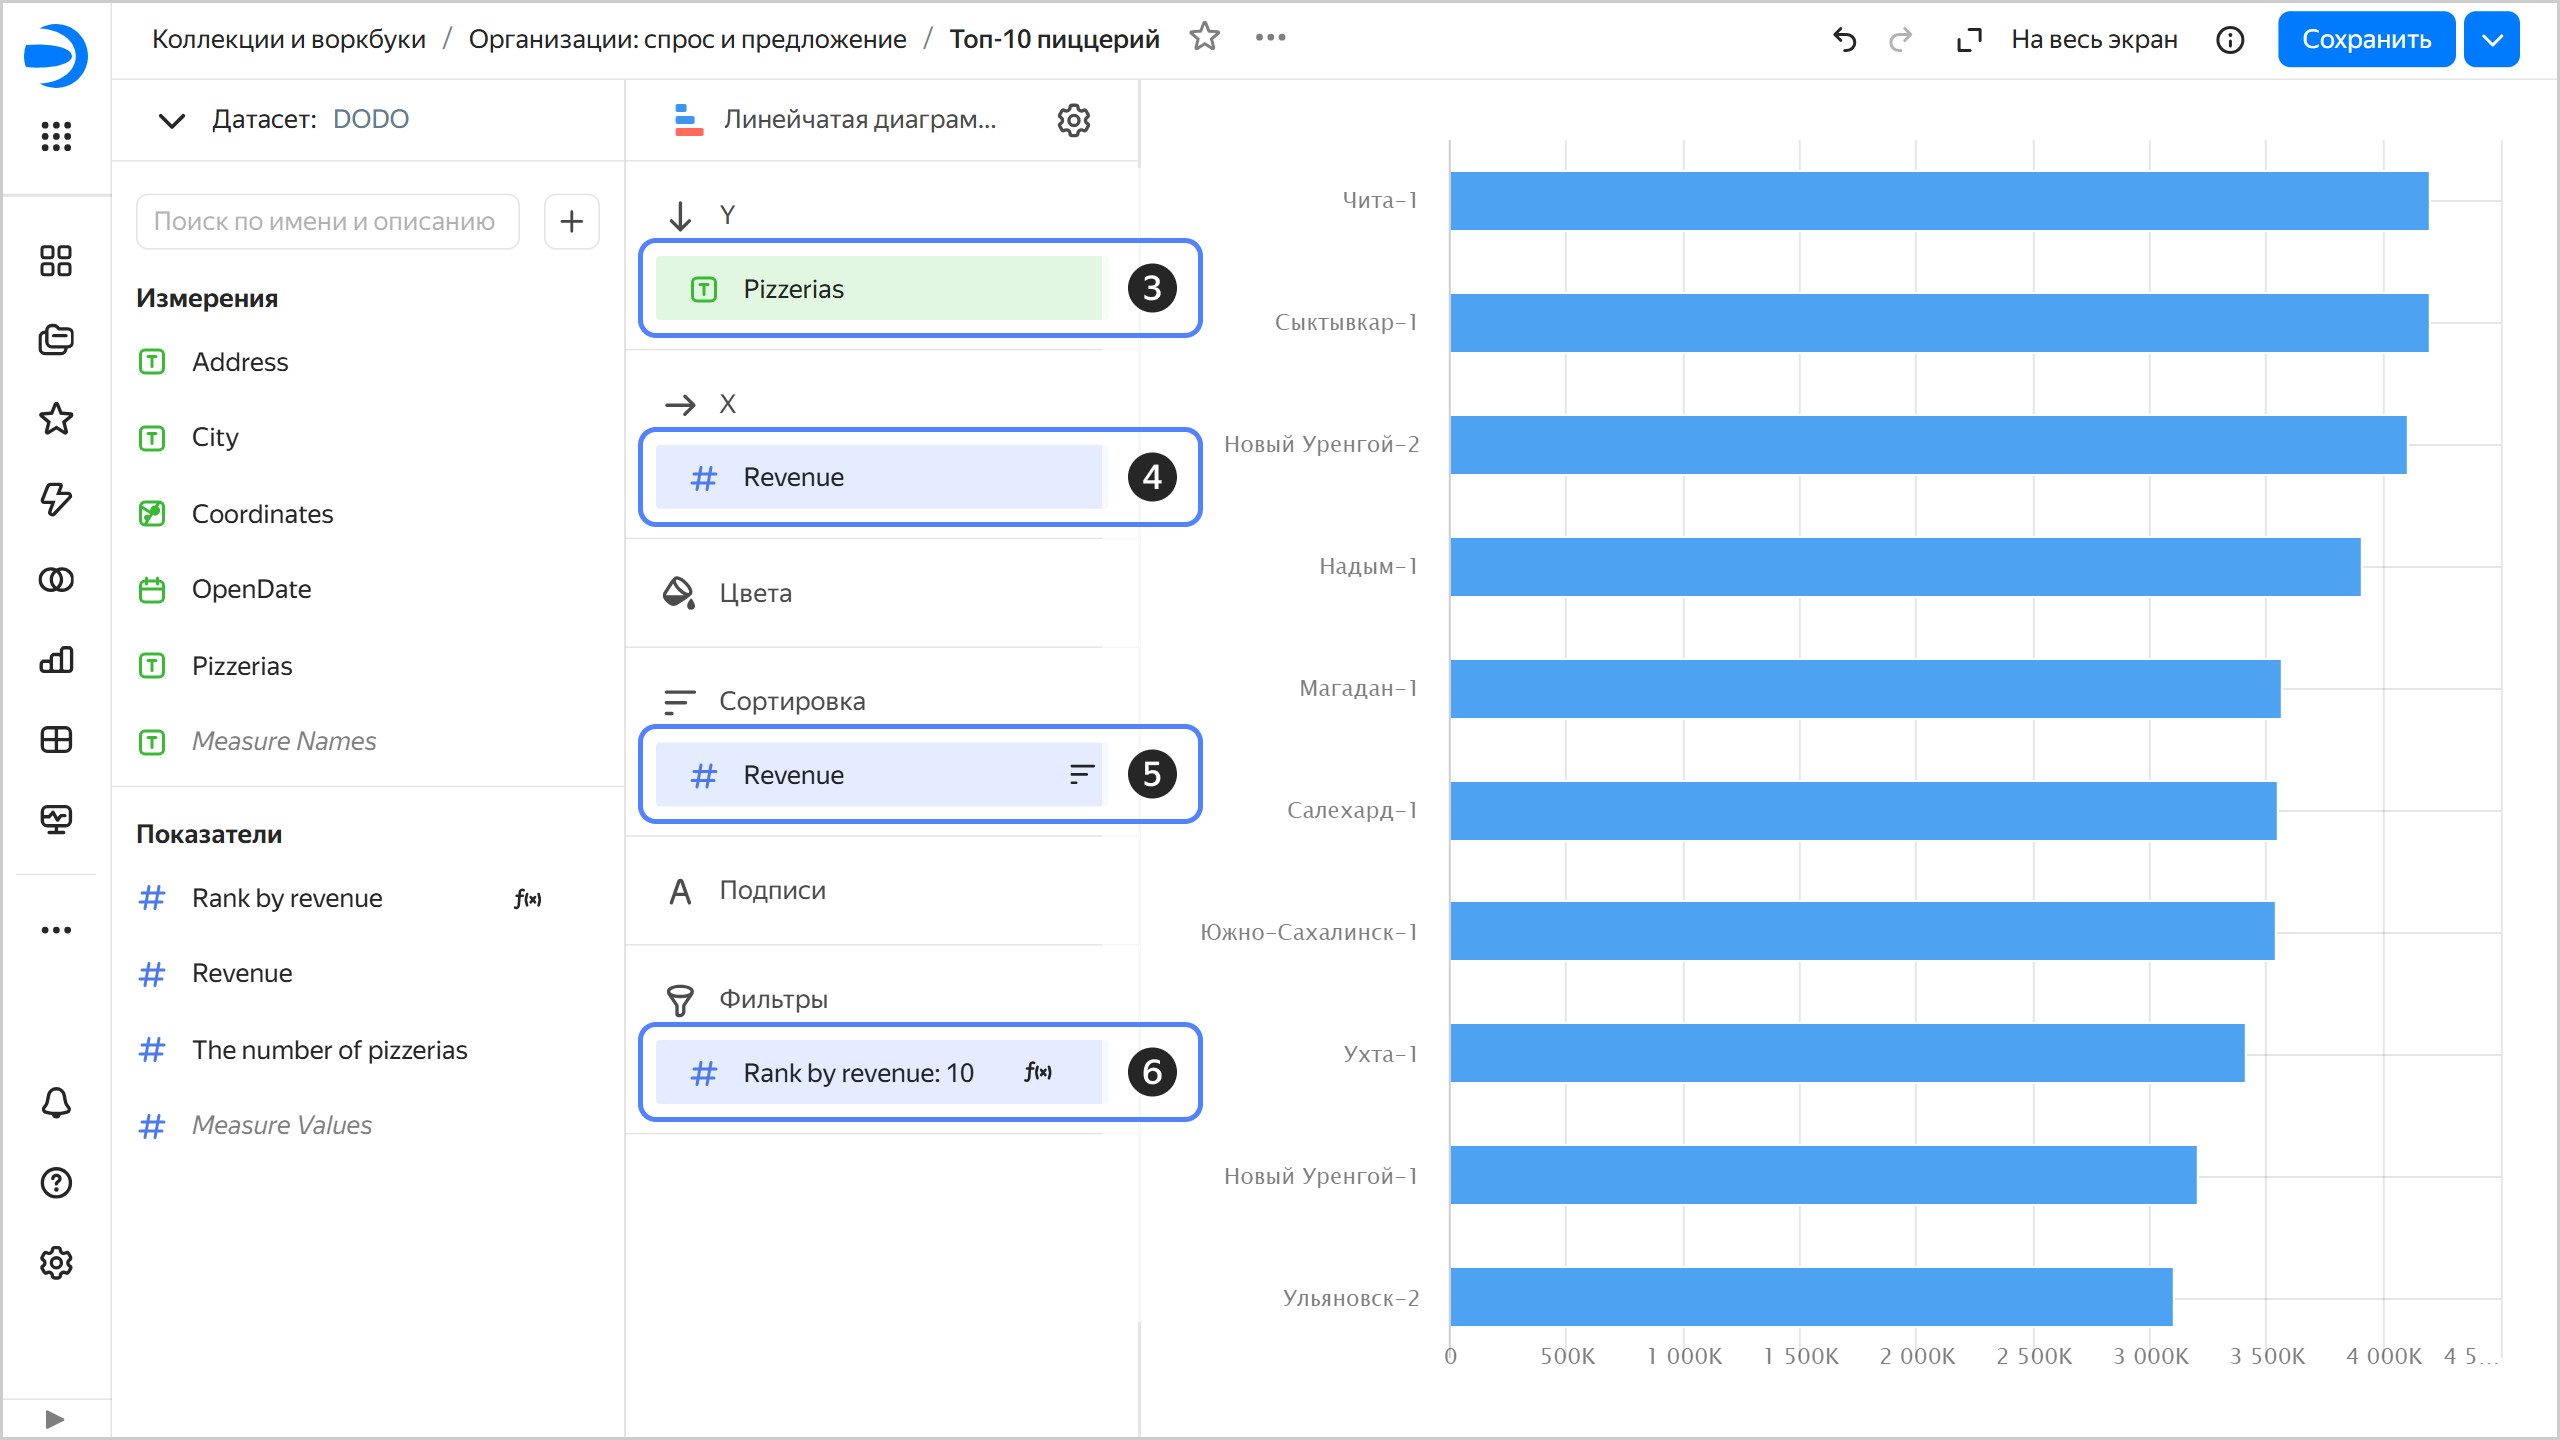The width and height of the screenshot is (2560, 1440).
Task: Open the three-dots menu in breadcrumbs
Action: point(1270,38)
